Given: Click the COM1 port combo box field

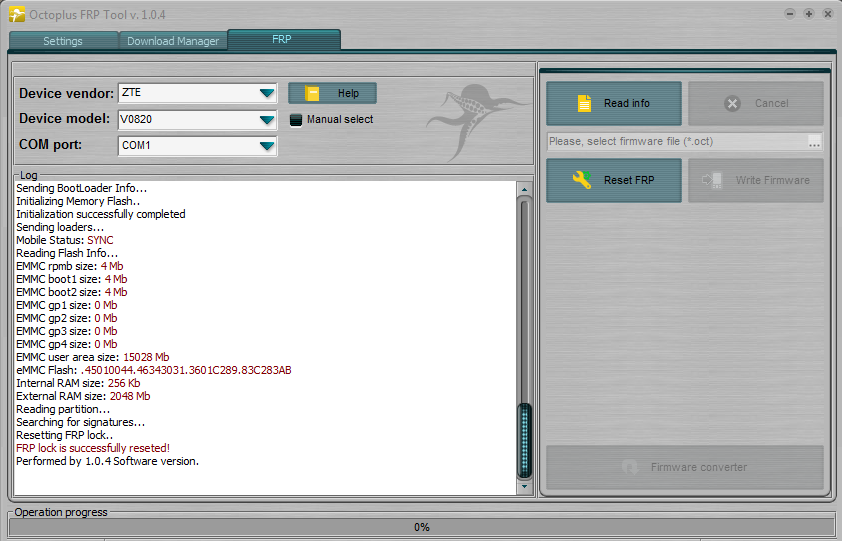Looking at the screenshot, I should click(197, 146).
